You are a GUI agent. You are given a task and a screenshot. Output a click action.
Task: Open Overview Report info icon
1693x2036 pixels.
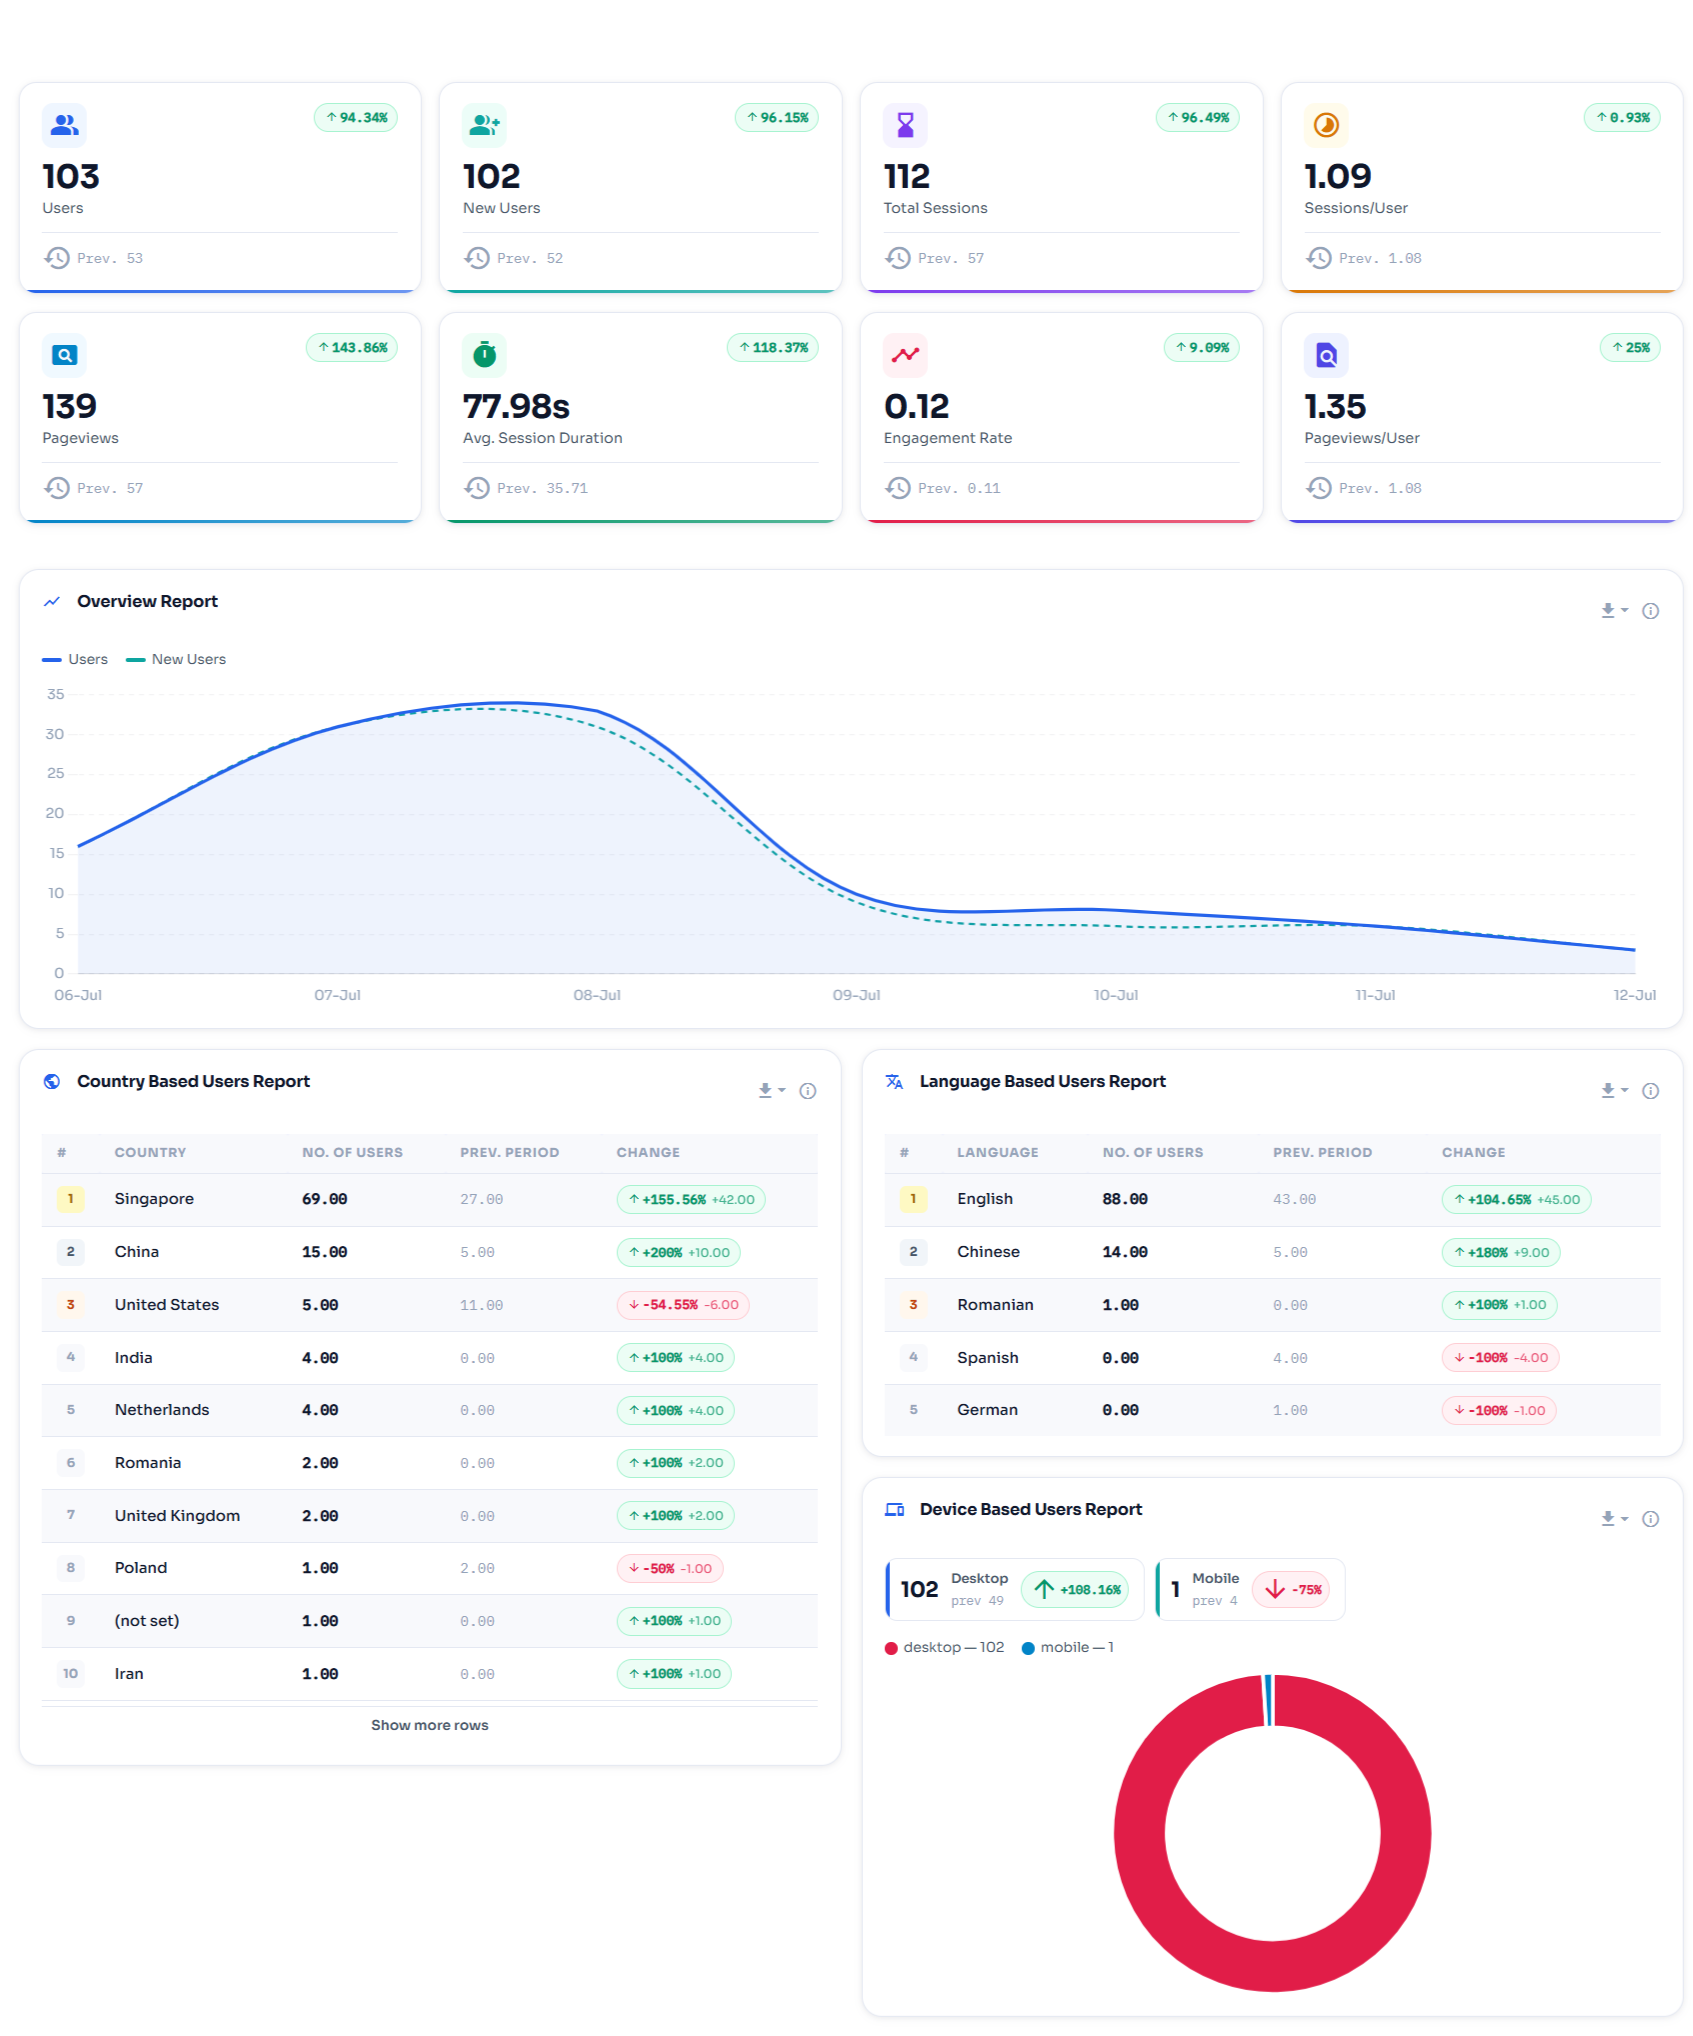[x=1650, y=610]
